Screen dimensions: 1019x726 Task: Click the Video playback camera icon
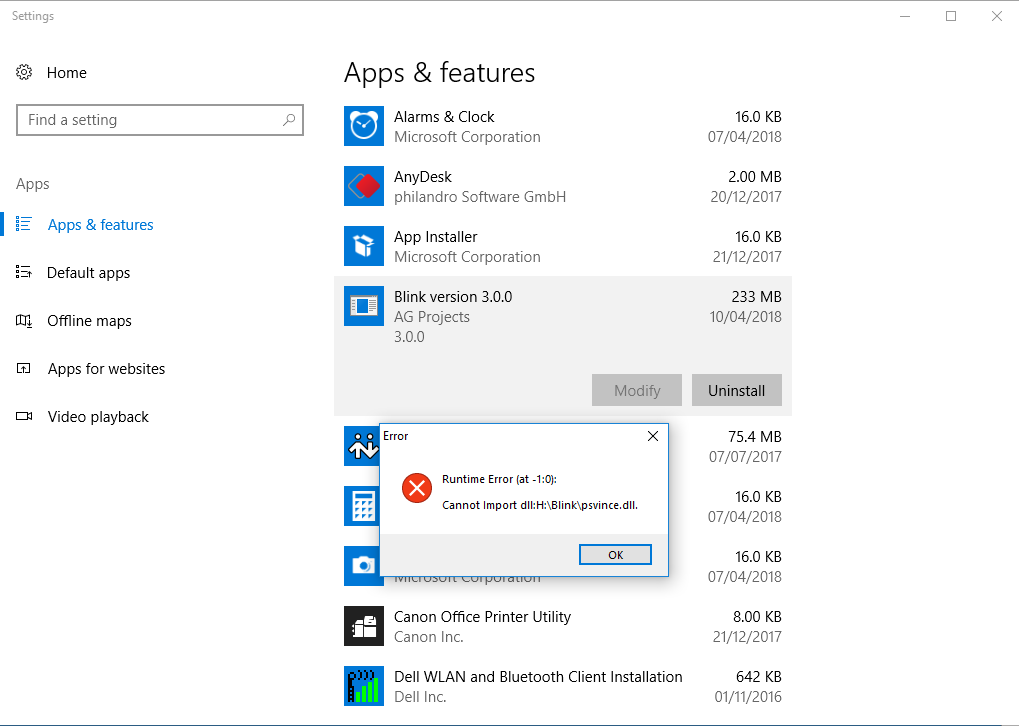[24, 416]
